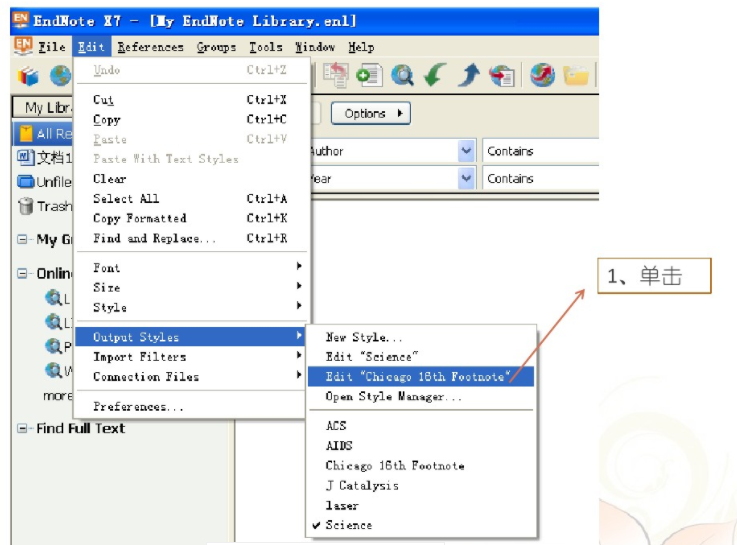
Task: Expand the Size submenu
Action: click(190, 288)
